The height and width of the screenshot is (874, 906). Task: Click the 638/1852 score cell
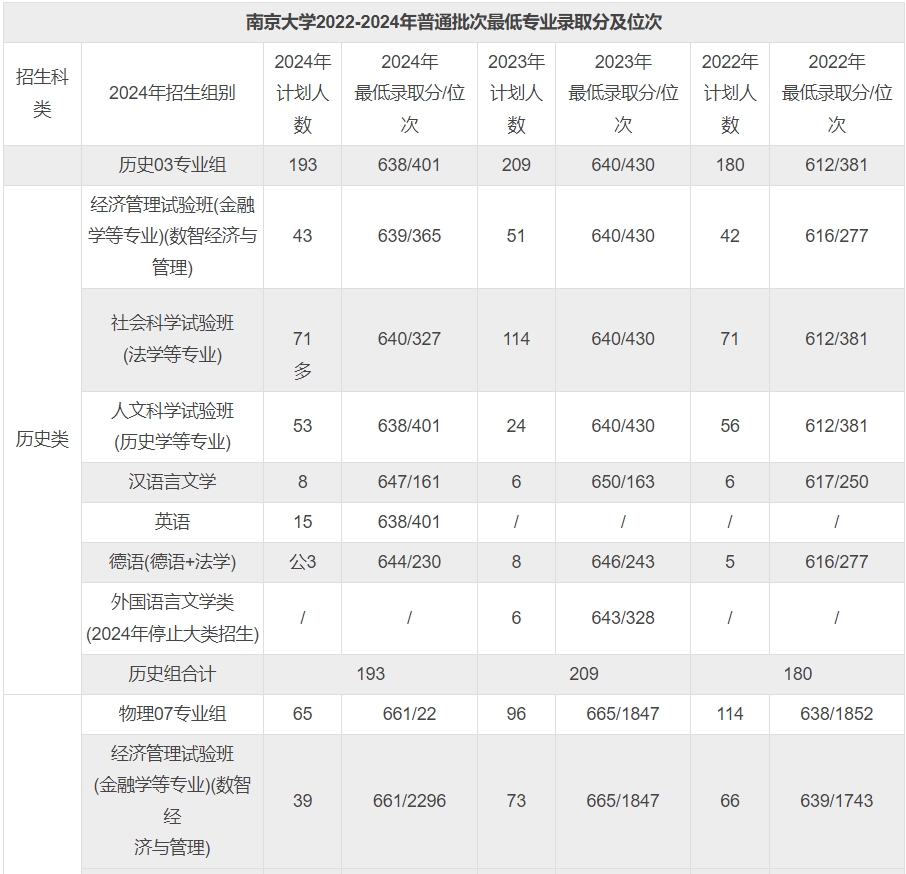tap(837, 714)
